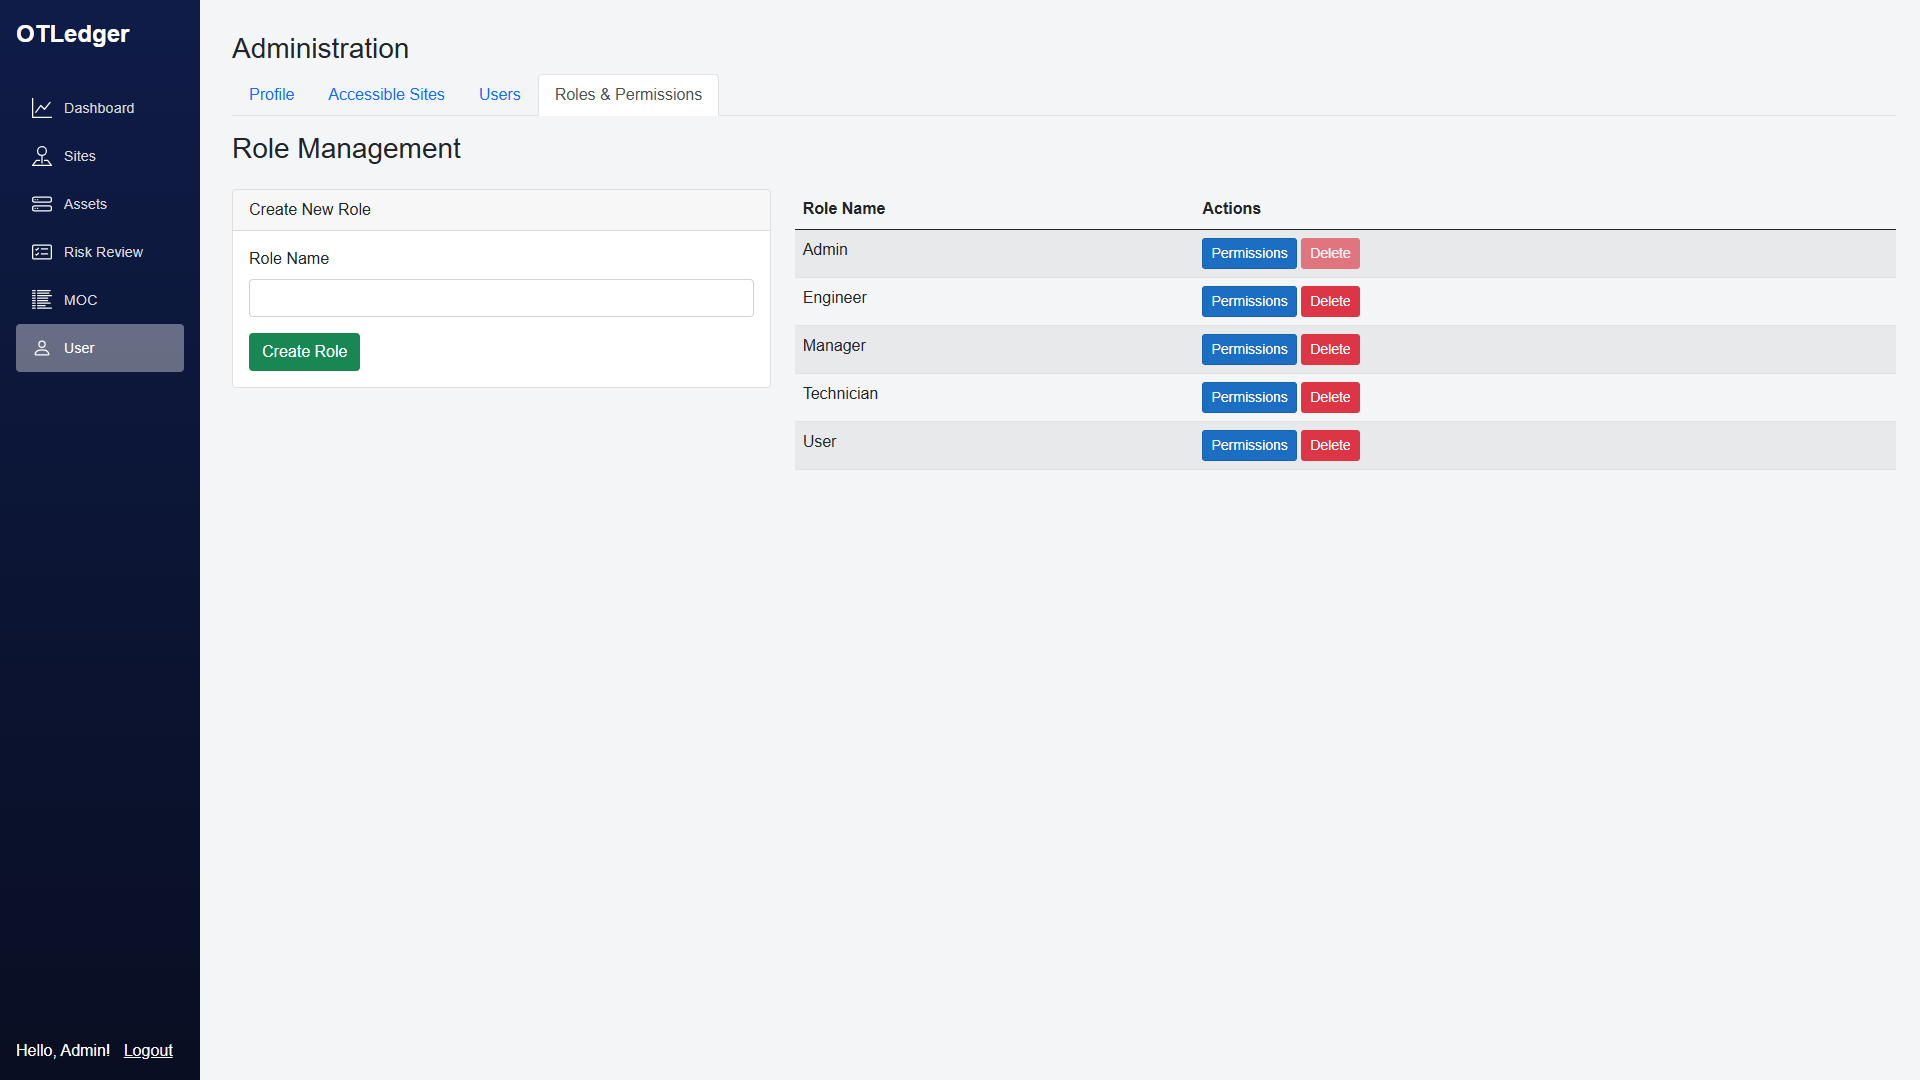Viewport: 1920px width, 1080px height.
Task: Open Permissions for the Technician role
Action: click(1249, 397)
